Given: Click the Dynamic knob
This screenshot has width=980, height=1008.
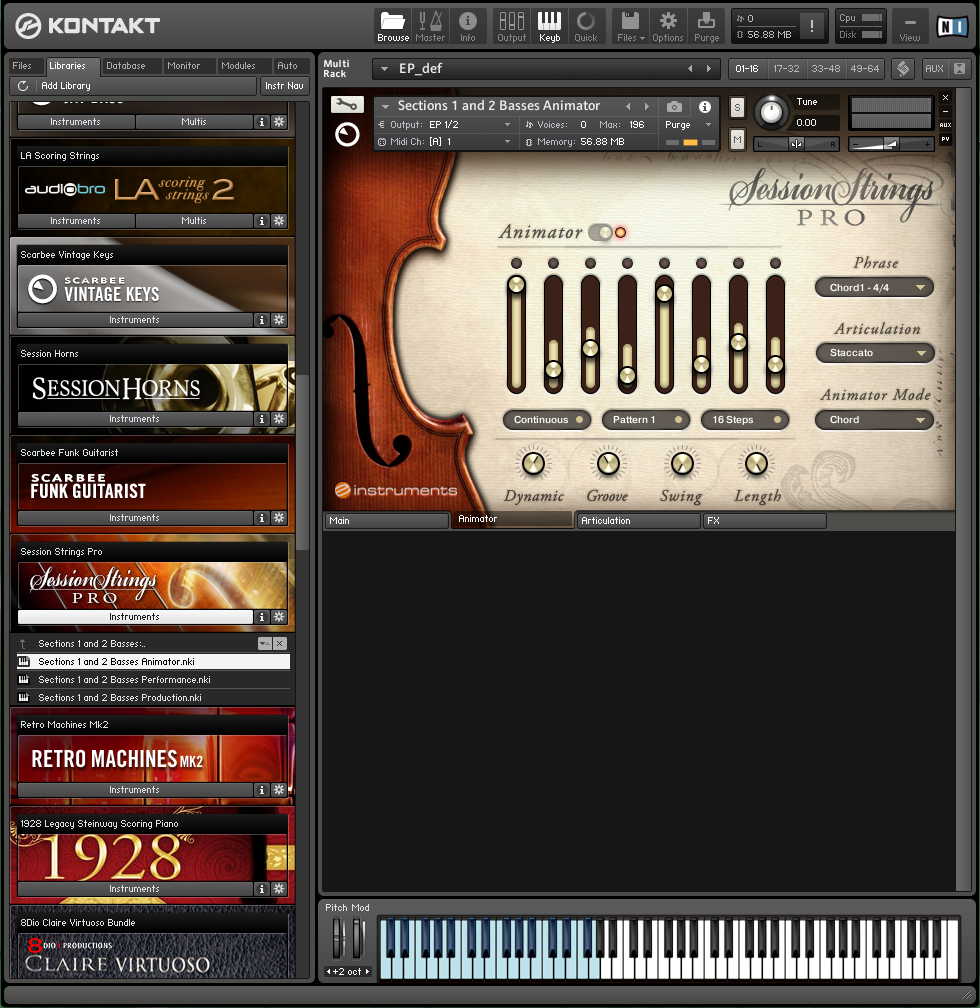Looking at the screenshot, I should click(x=533, y=463).
